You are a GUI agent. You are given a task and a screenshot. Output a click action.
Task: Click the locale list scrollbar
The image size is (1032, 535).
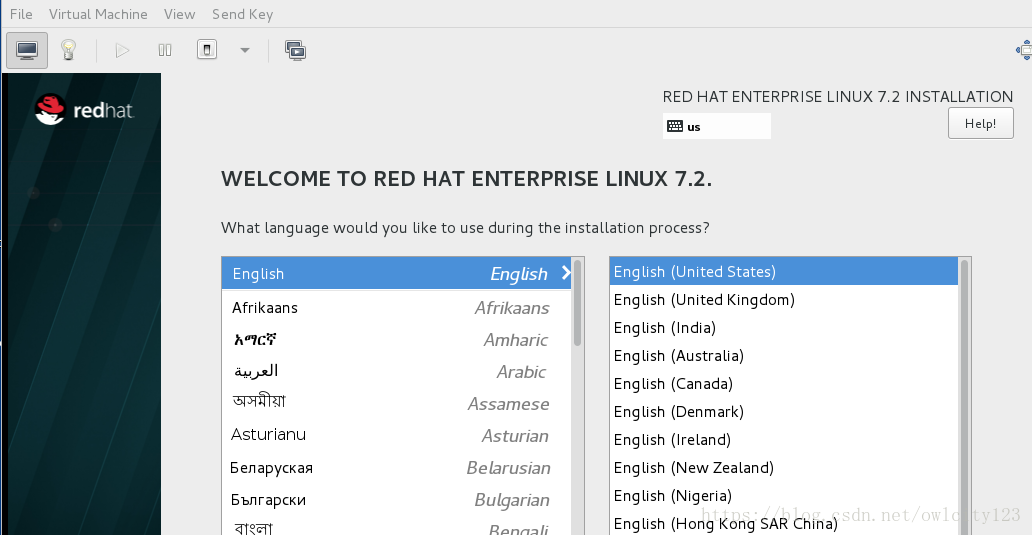click(964, 395)
